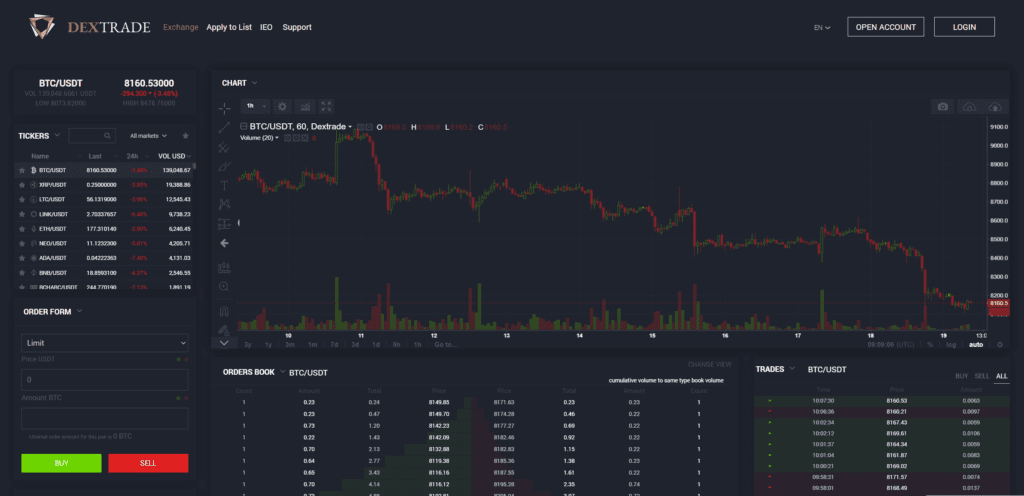Open the Support nav item
The height and width of the screenshot is (496, 1024).
click(297, 27)
